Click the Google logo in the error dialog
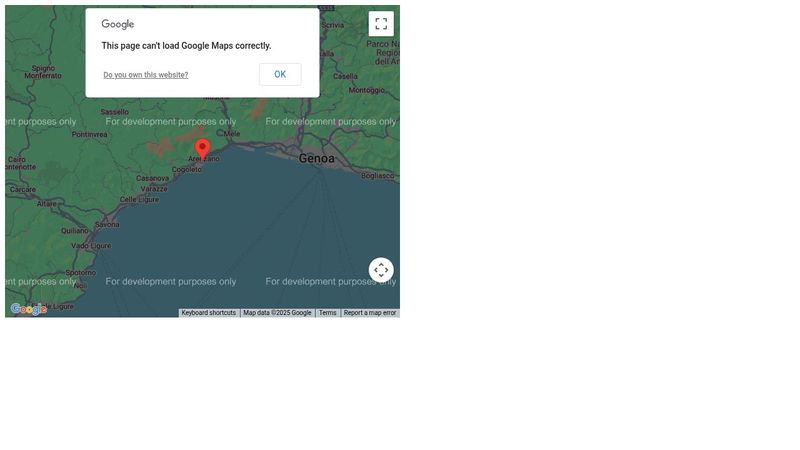Image resolution: width=800 pixels, height=450 pixels. pyautogui.click(x=118, y=24)
